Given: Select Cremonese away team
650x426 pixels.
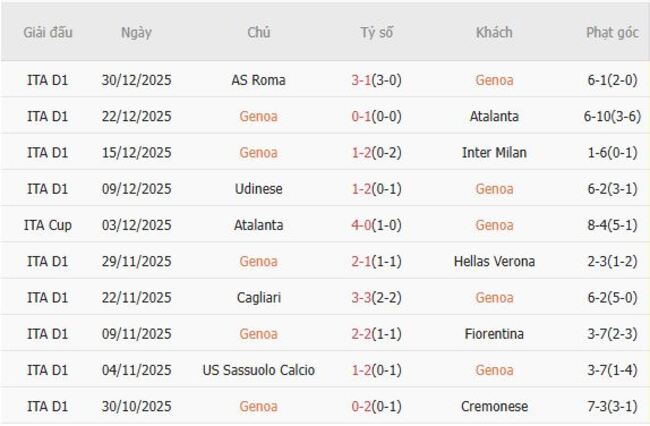Looking at the screenshot, I should click(x=494, y=407).
